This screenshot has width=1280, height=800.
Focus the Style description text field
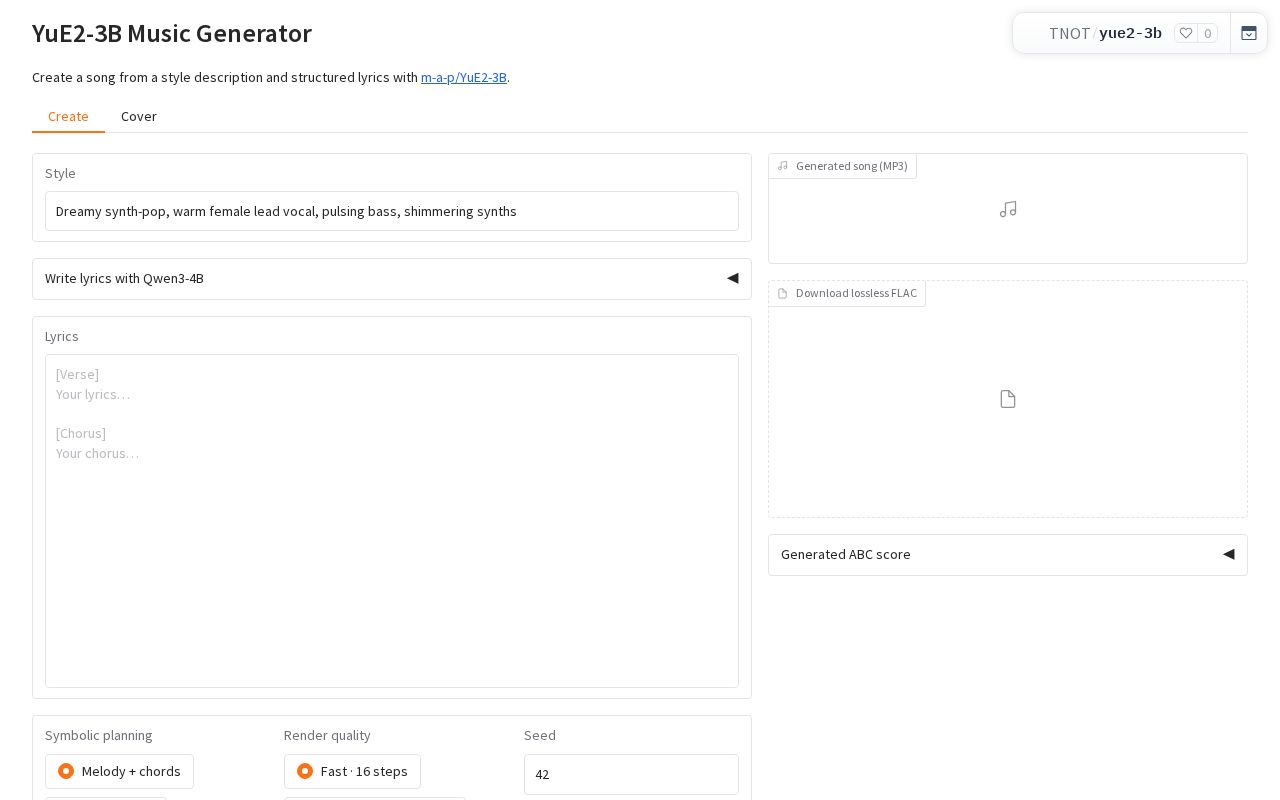[392, 211]
